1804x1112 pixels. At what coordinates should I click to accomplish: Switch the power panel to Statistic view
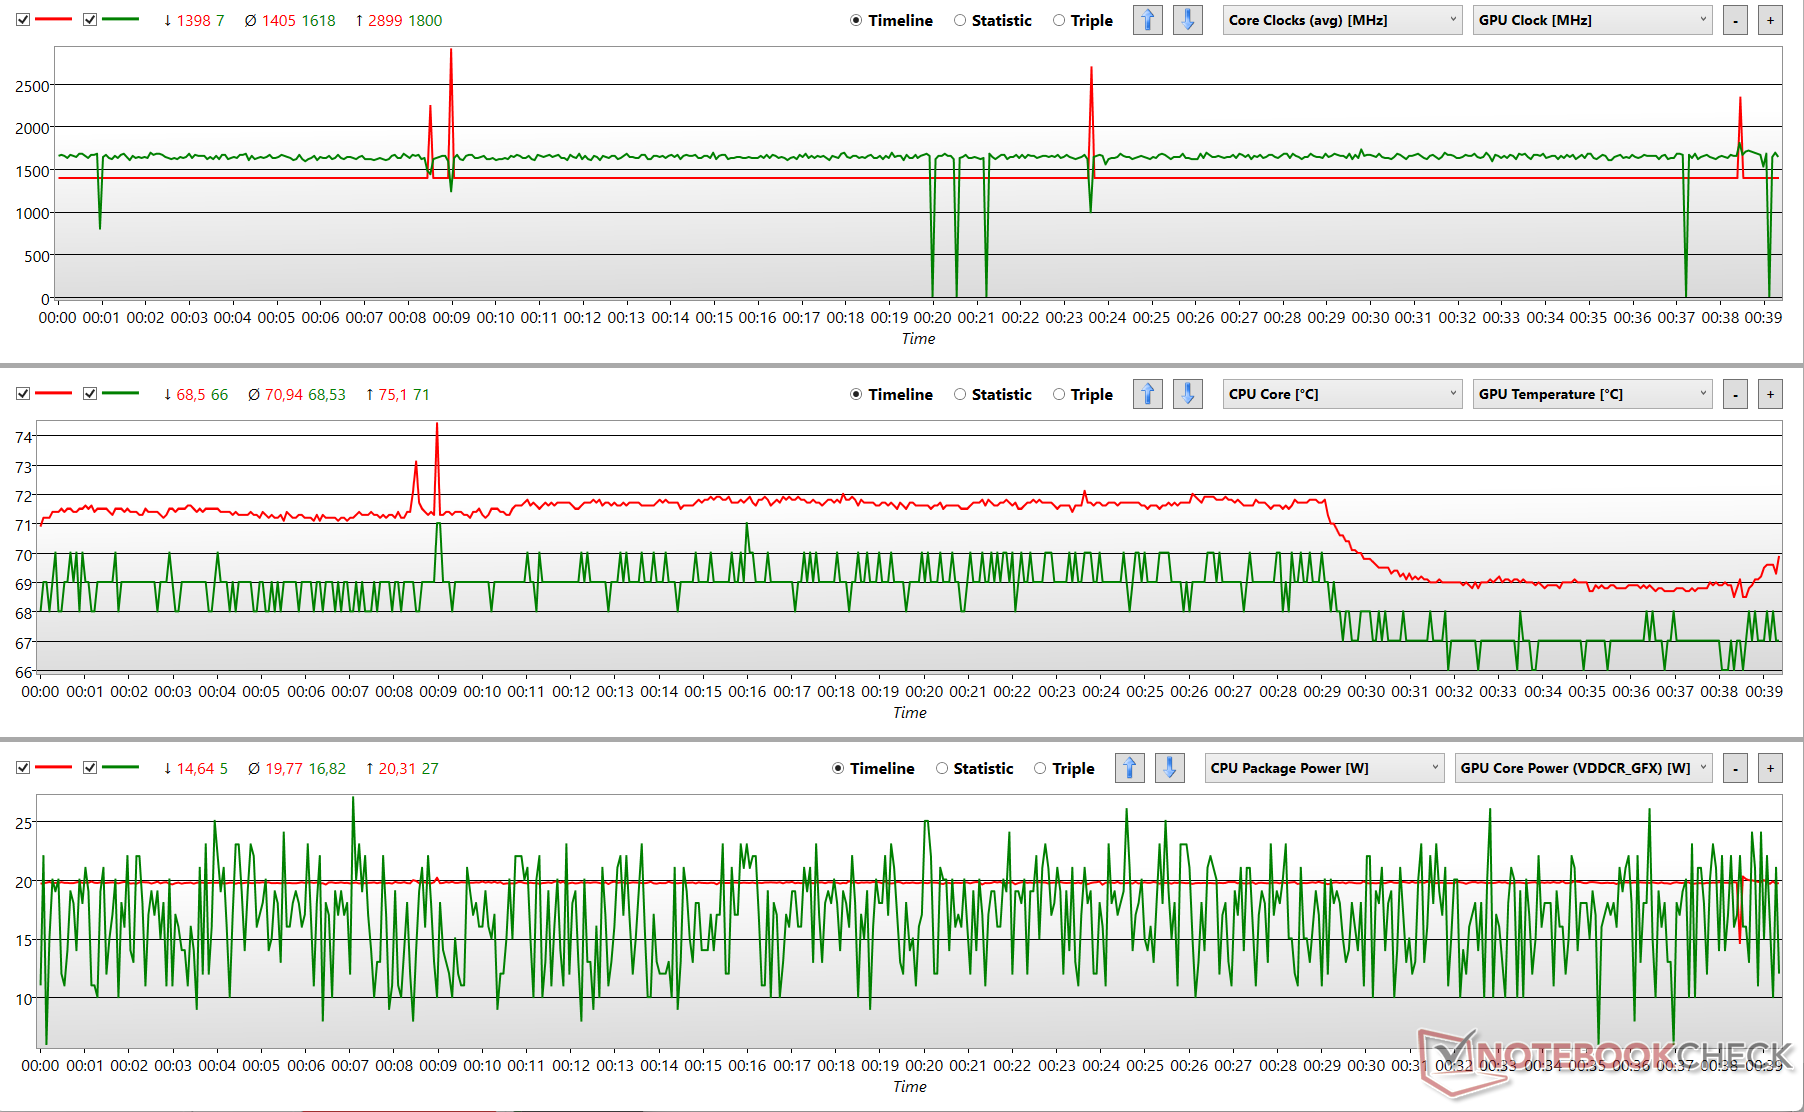pos(942,768)
